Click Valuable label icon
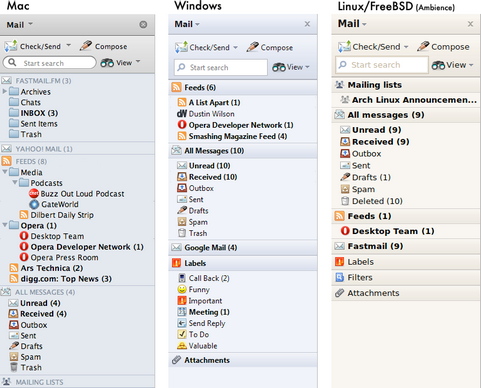 click(182, 346)
